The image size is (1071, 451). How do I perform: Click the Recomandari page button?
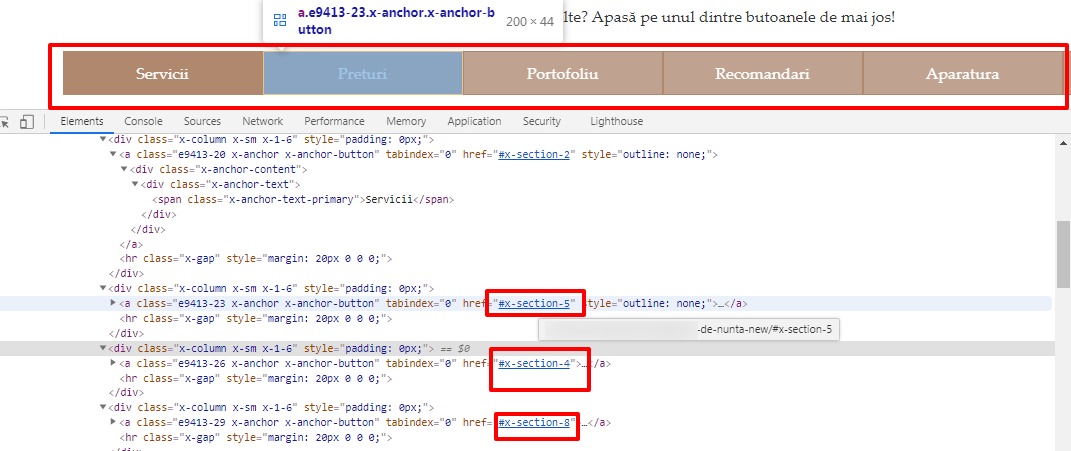(763, 73)
